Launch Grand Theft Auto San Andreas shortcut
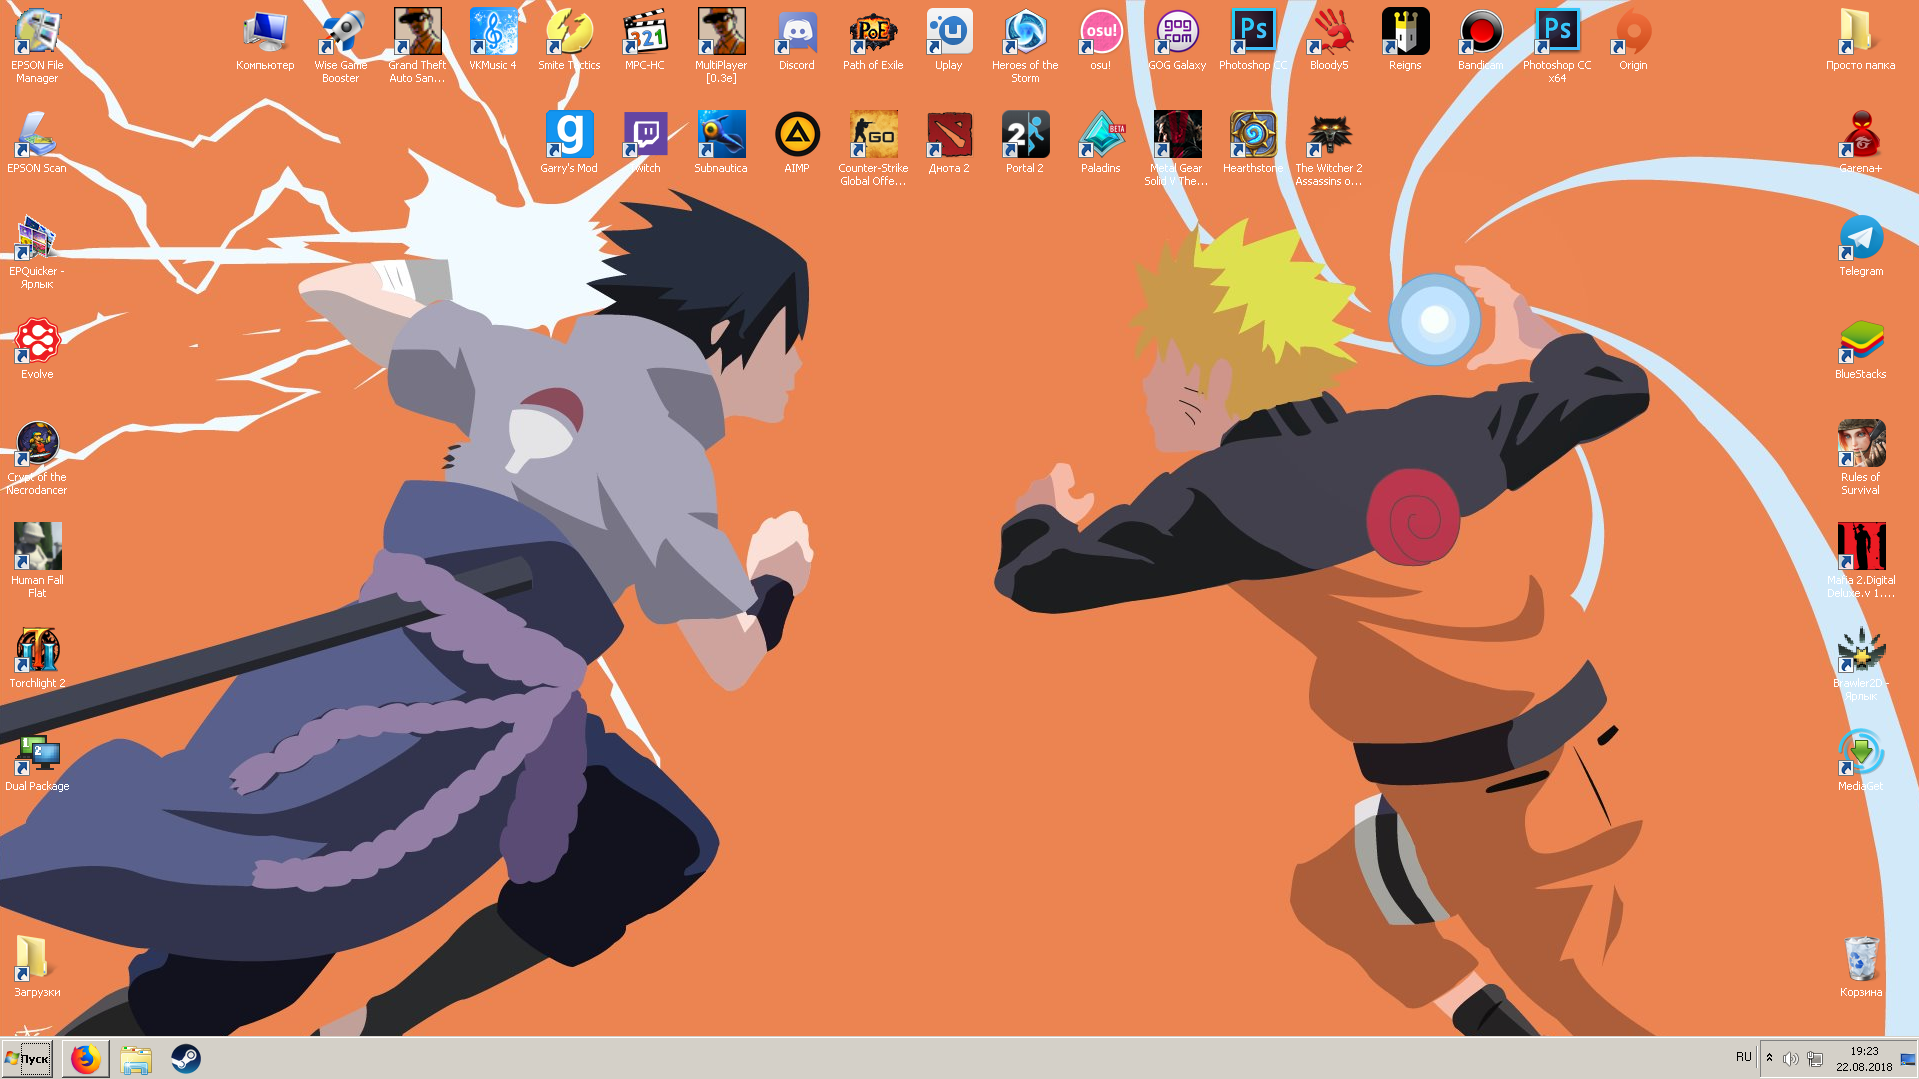 417,45
